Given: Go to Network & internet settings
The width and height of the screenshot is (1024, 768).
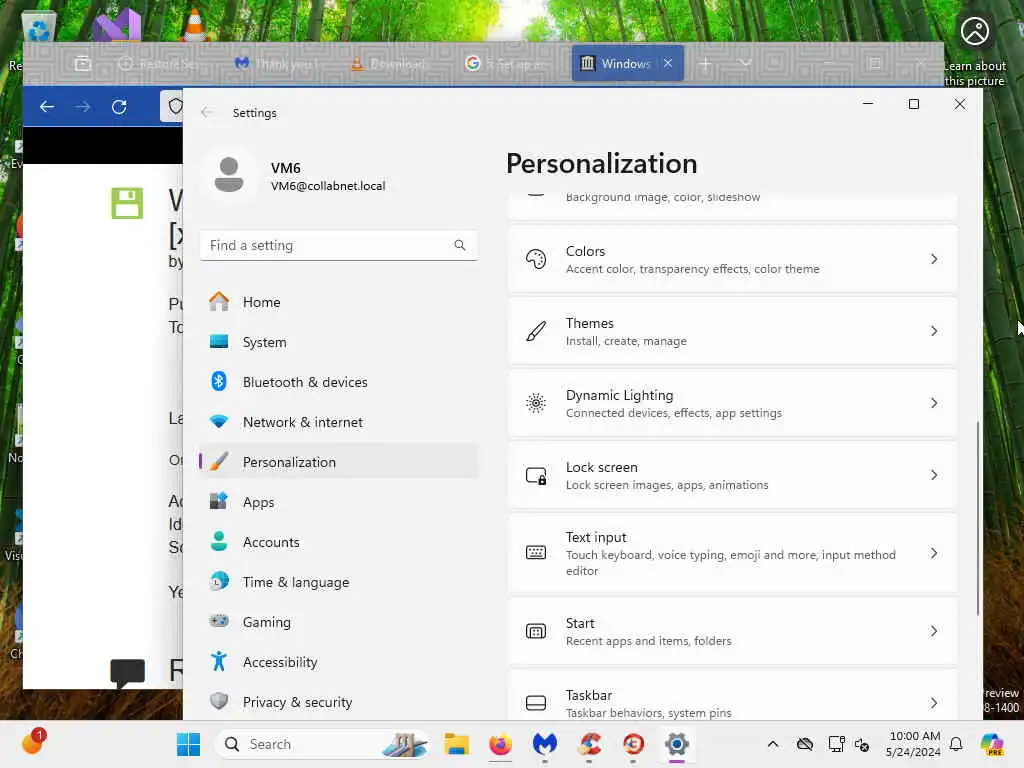Looking at the screenshot, I should [x=338, y=422].
